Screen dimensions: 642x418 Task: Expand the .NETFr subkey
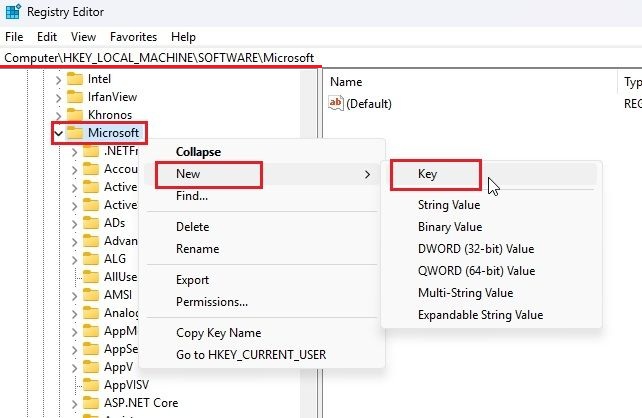[x=74, y=152]
